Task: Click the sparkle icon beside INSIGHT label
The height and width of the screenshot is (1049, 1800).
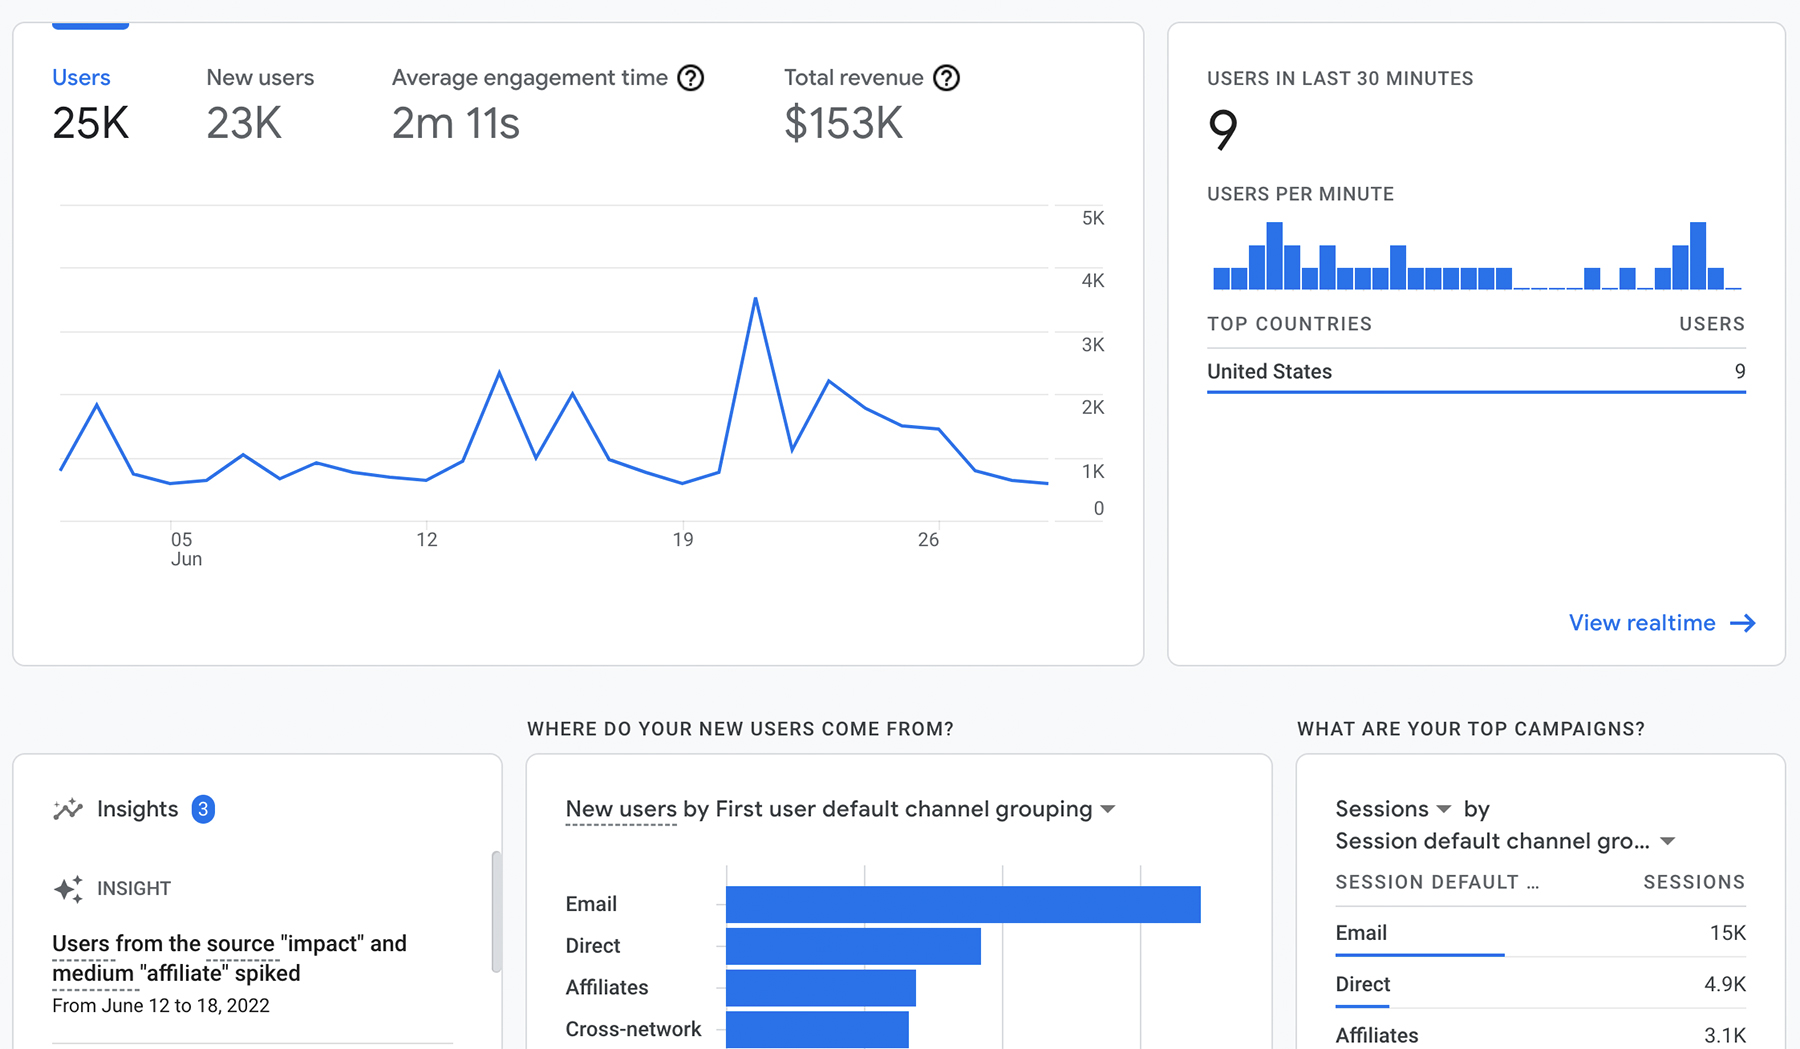Action: 68,888
